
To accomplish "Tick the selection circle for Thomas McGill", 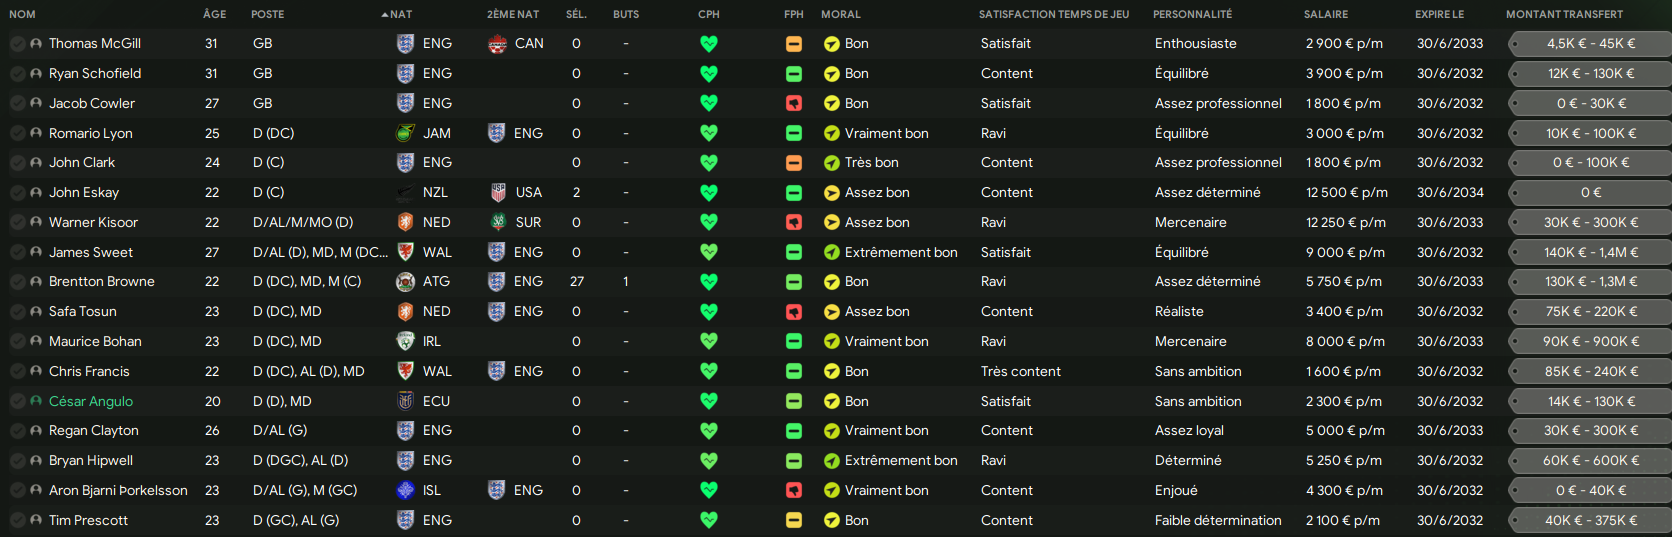I will click(17, 44).
